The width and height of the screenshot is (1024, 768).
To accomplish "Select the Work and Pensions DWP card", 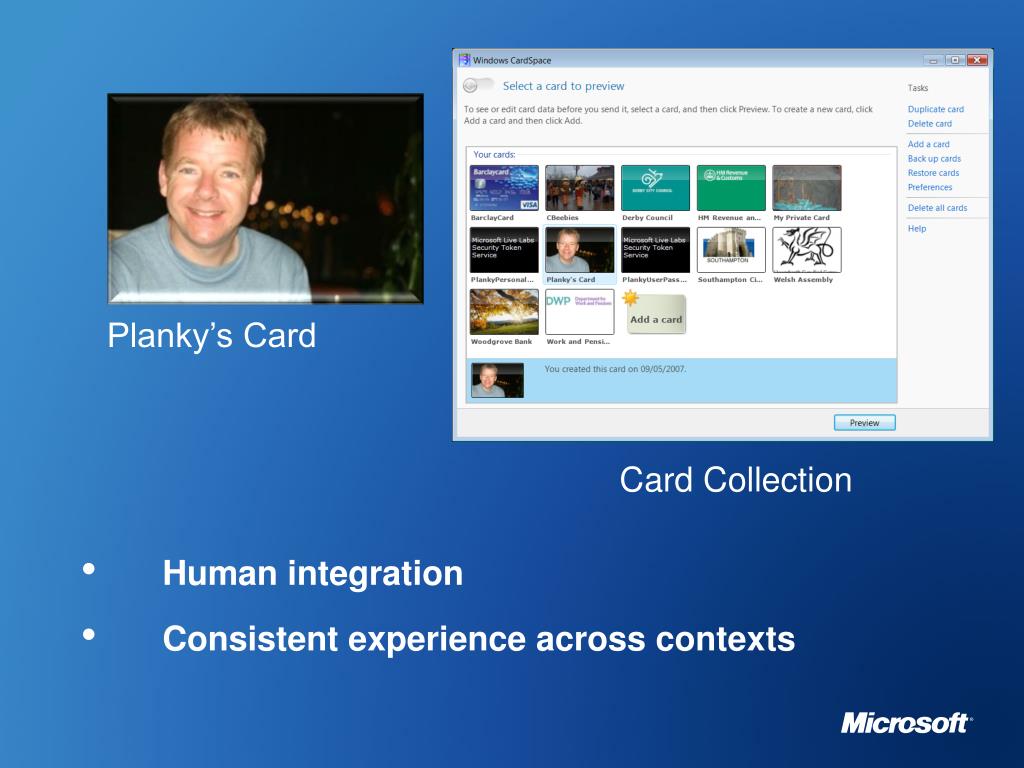I will (x=580, y=312).
